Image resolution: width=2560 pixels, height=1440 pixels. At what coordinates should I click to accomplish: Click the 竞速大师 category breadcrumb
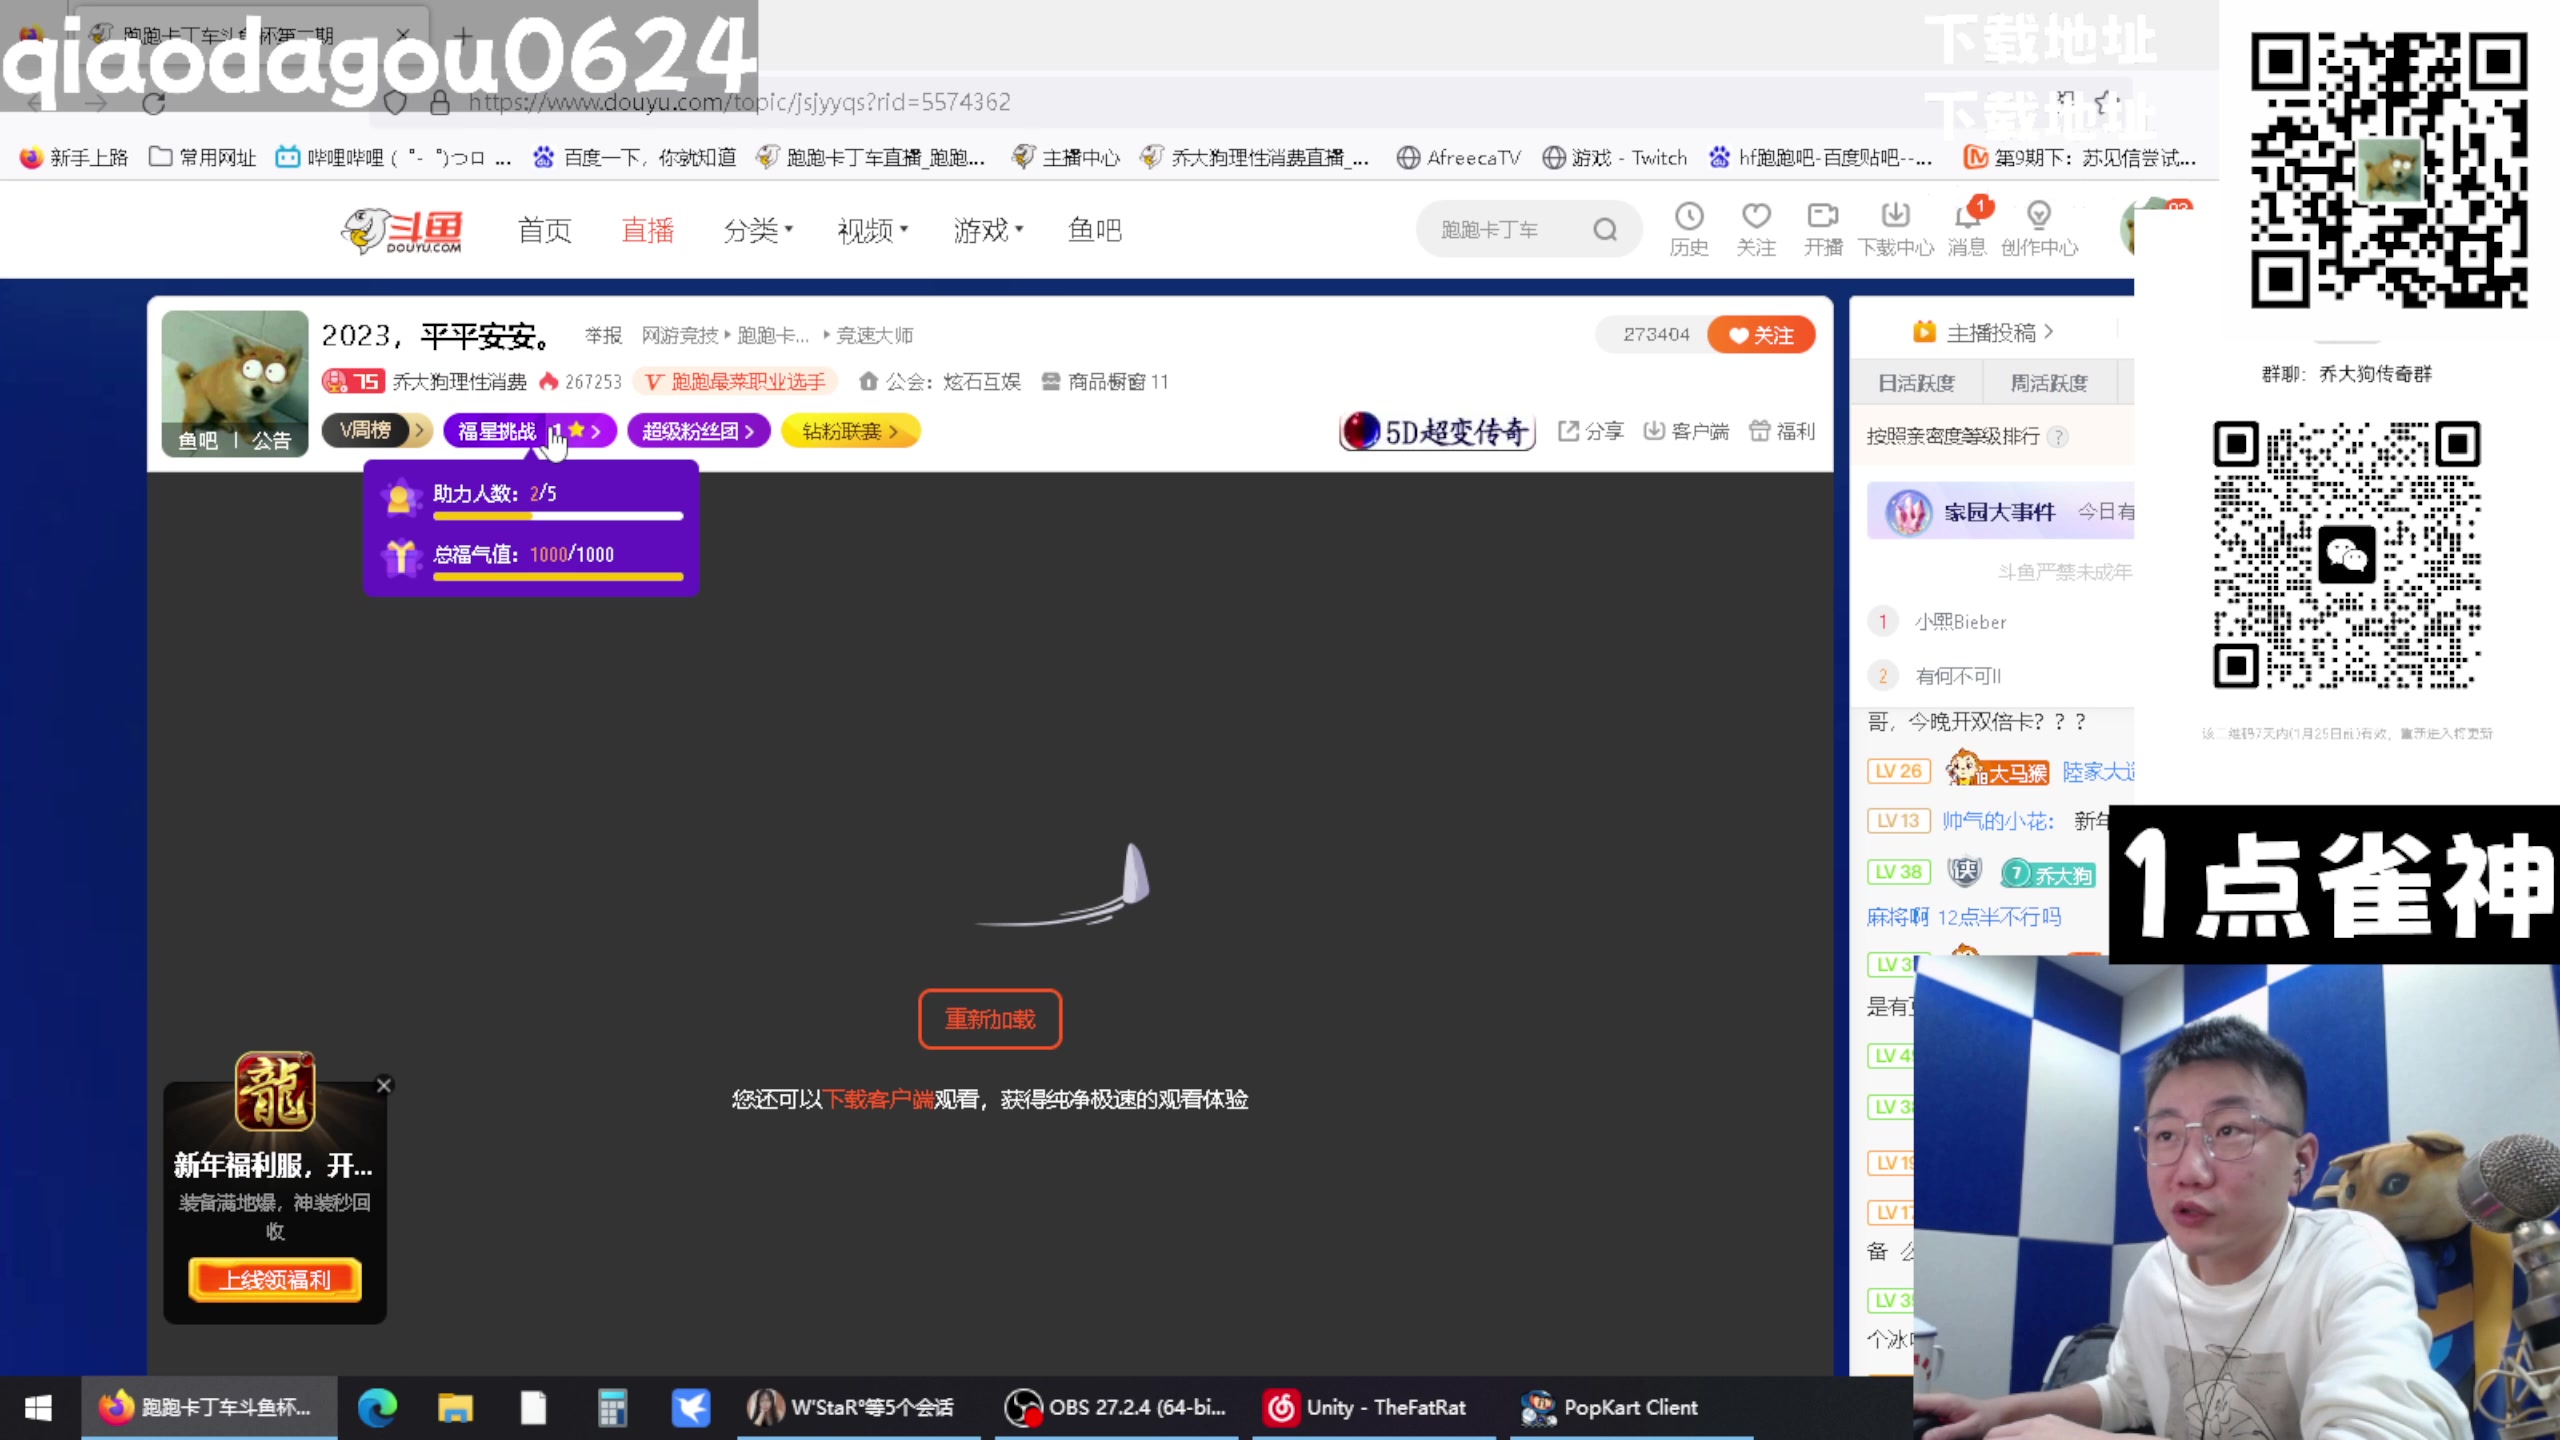coord(875,335)
